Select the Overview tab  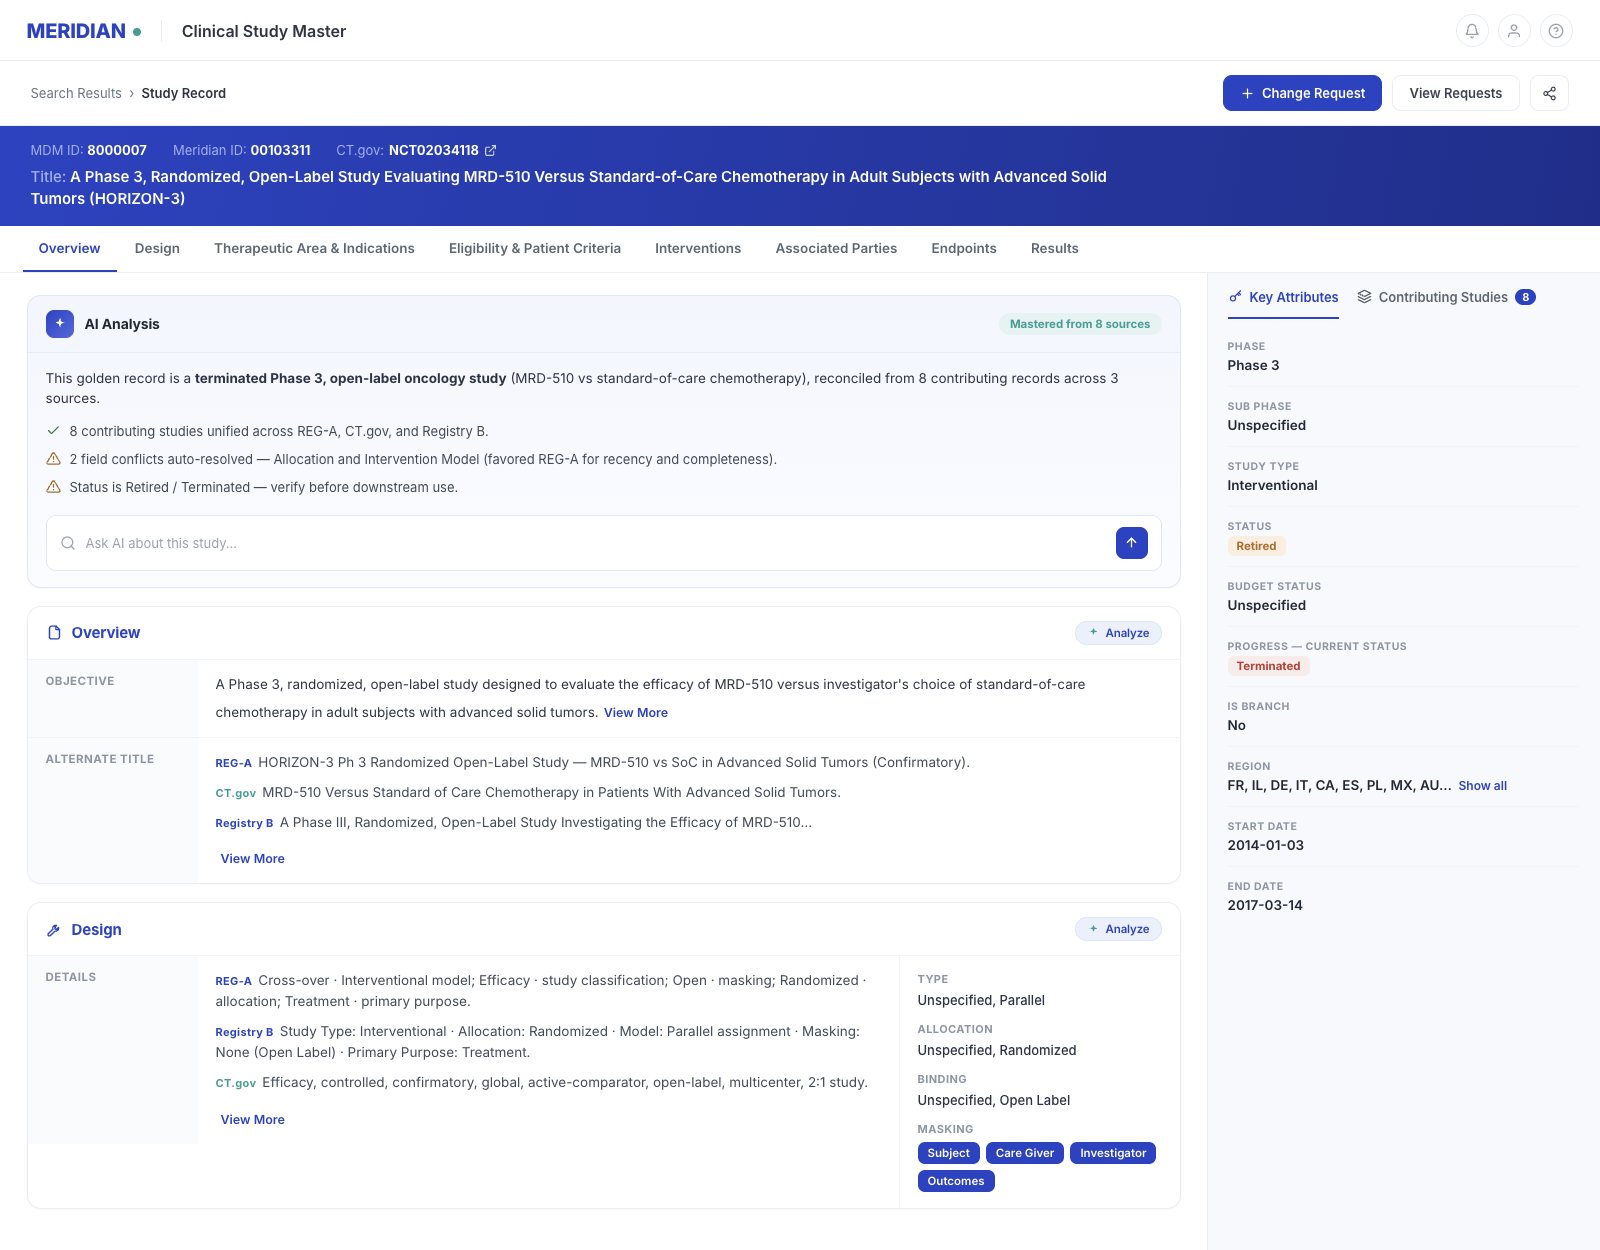point(69,248)
